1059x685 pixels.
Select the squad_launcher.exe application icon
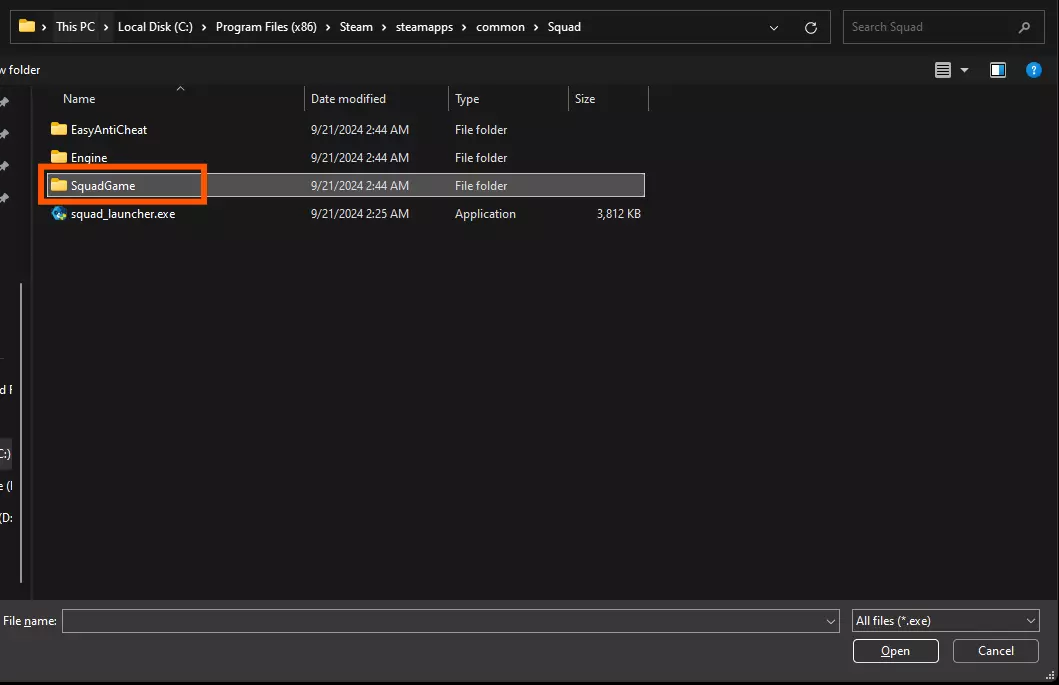point(59,213)
